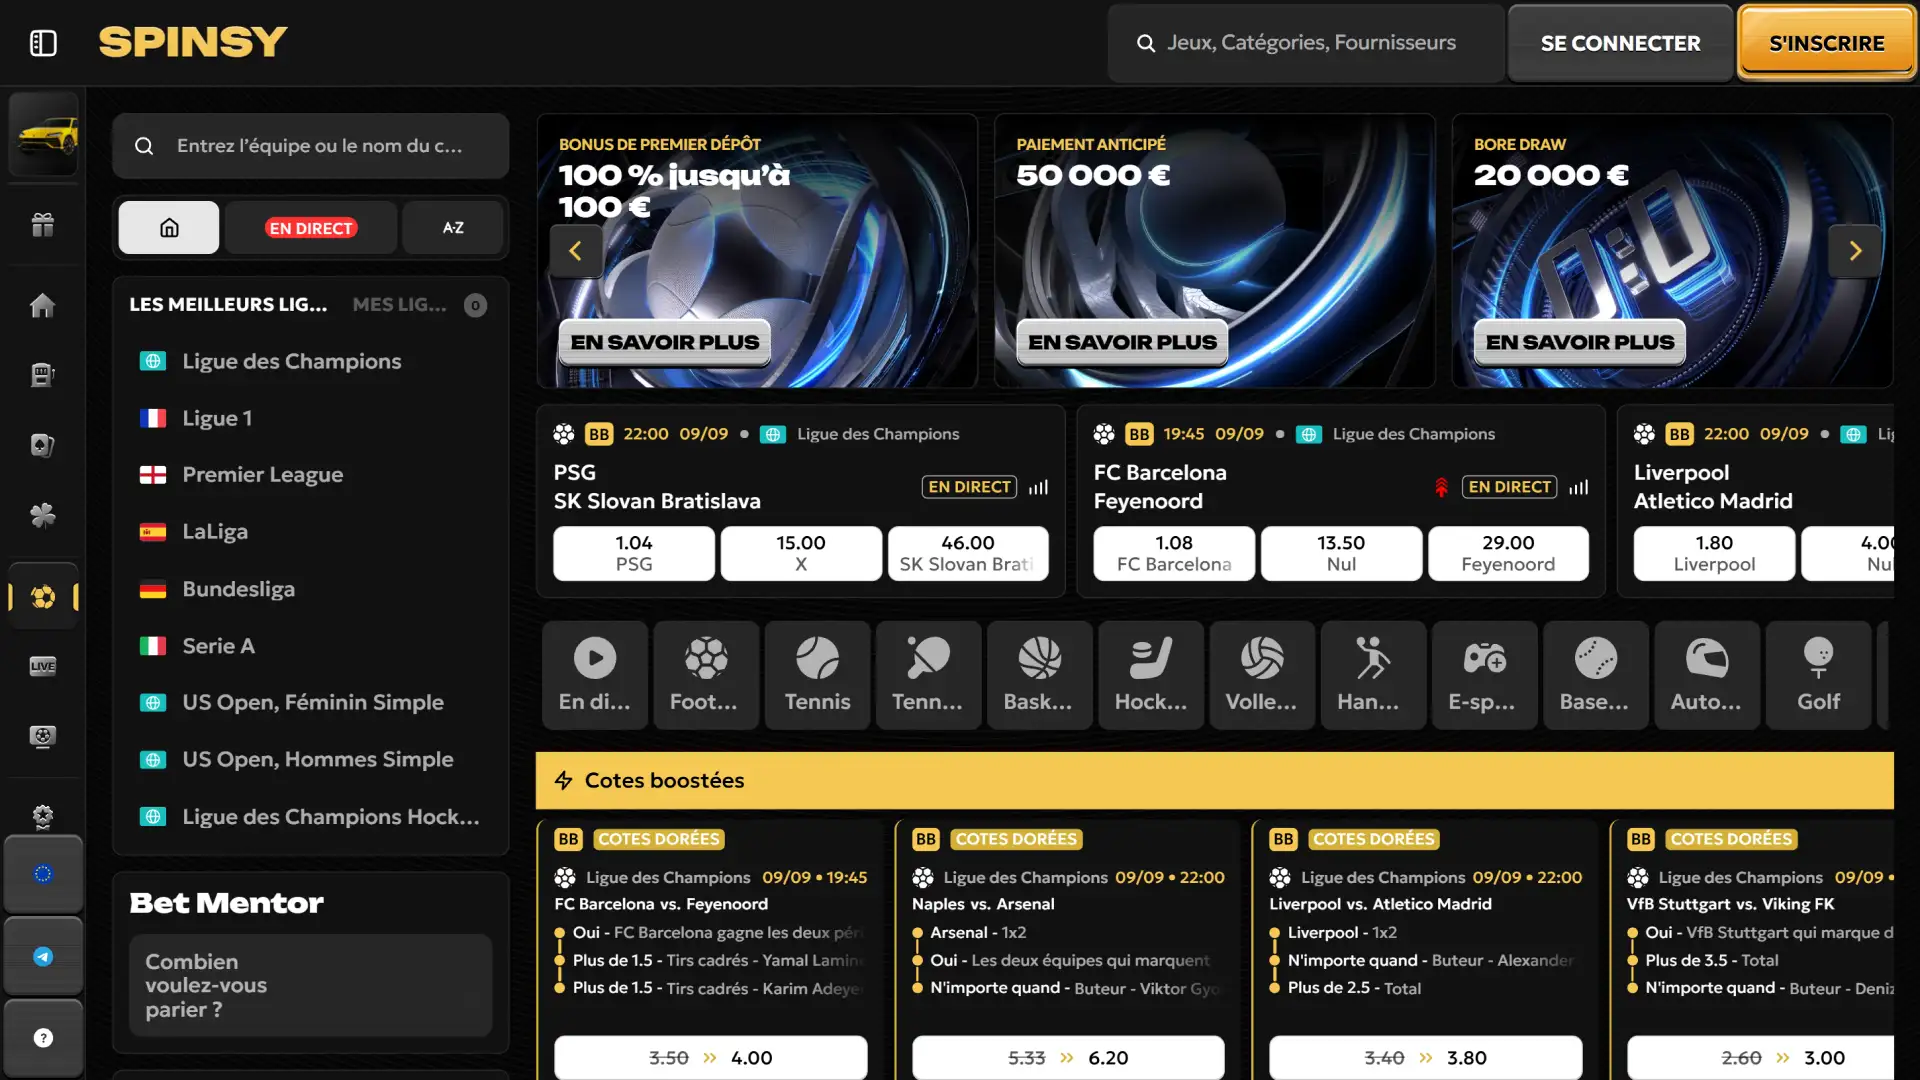1920x1080 pixels.
Task: Click next arrow on the promo carousel
Action: 1855,251
